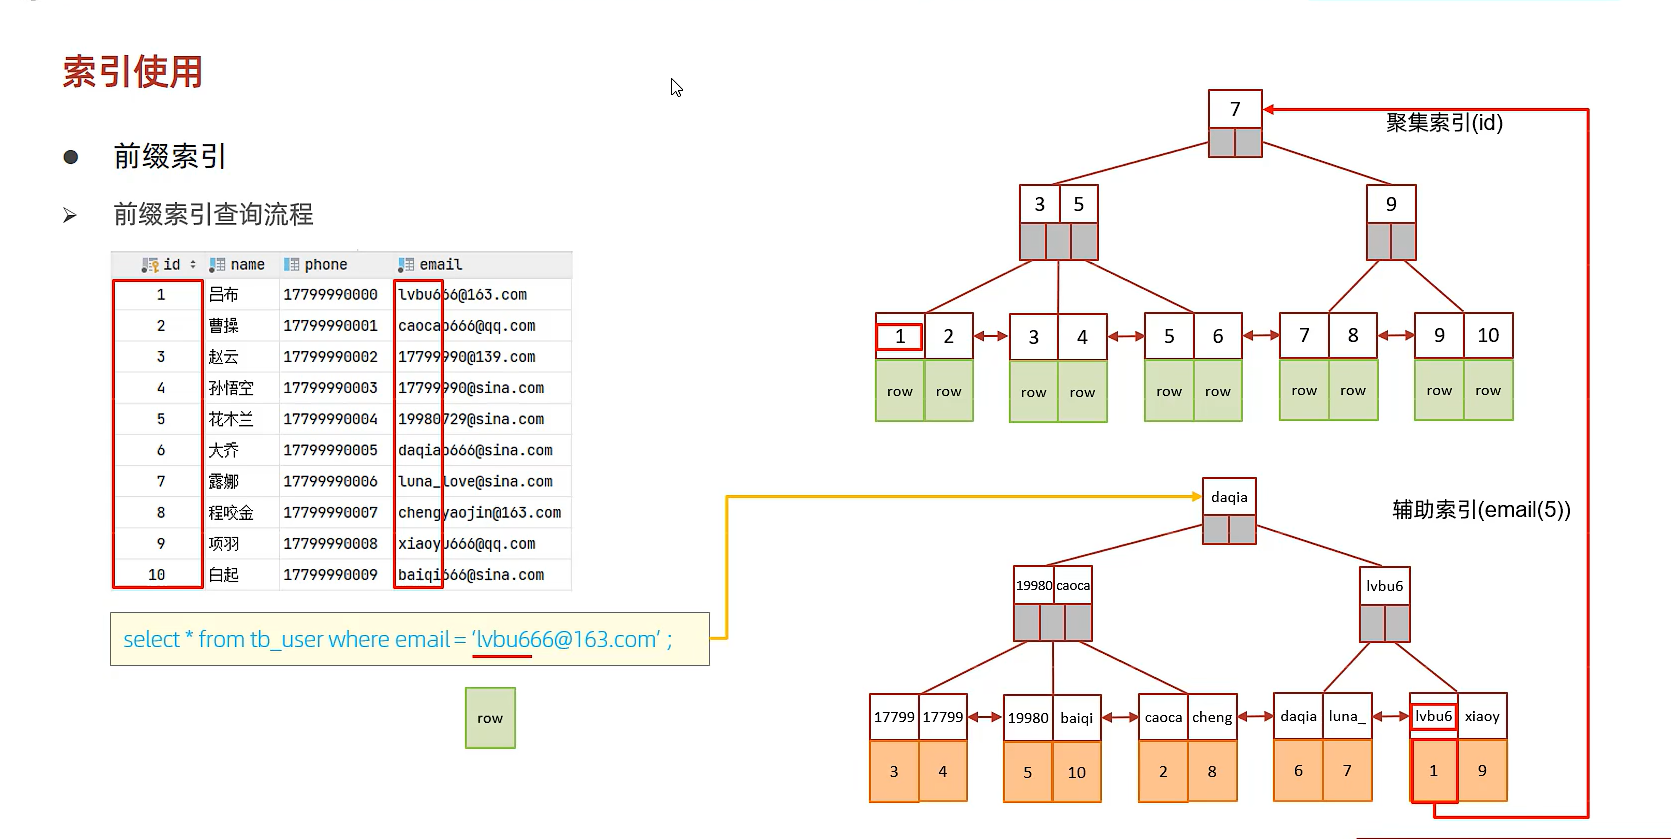Click the table icon beside the email header
Screen dimensions: 1671x839
click(x=405, y=265)
